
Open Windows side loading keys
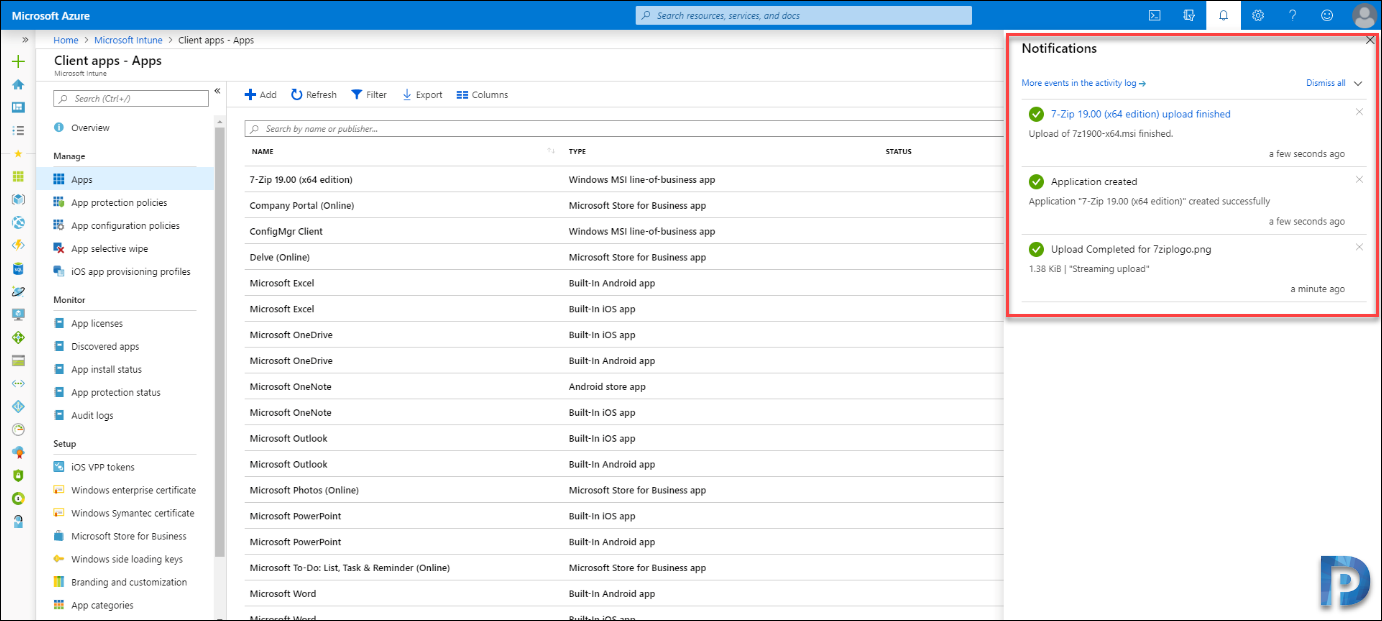(125, 559)
